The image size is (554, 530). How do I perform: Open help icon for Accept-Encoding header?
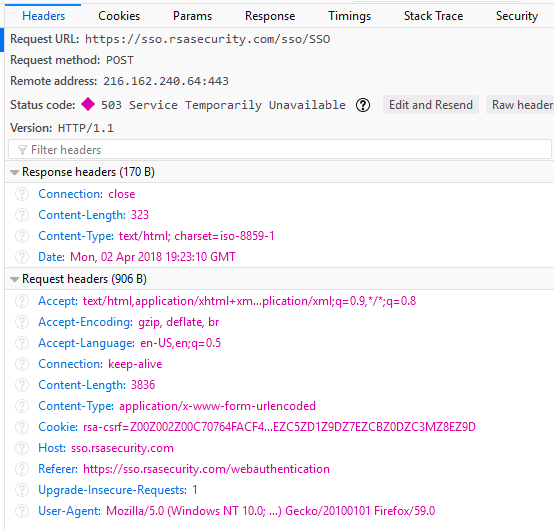[x=22, y=322]
